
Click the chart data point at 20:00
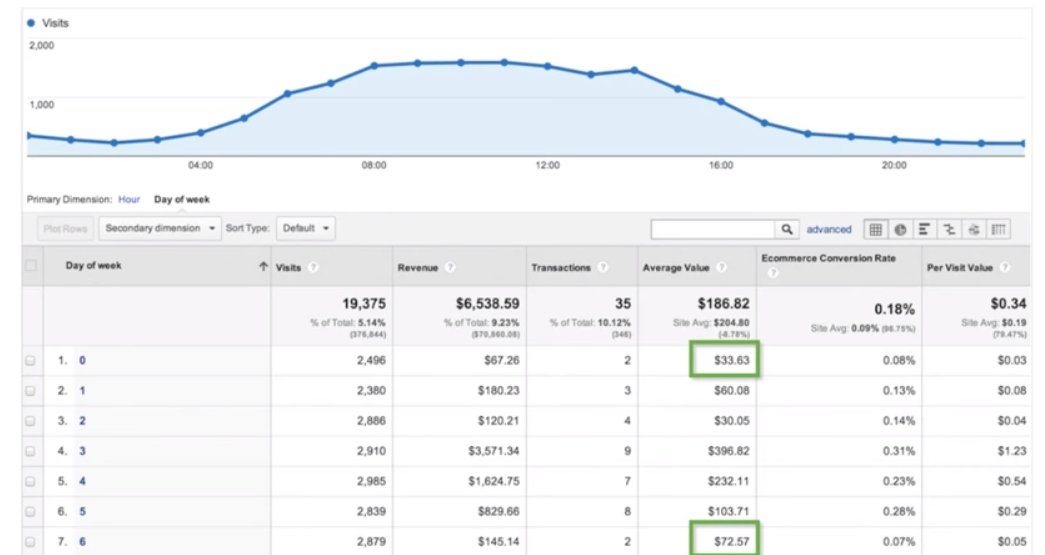[x=894, y=140]
